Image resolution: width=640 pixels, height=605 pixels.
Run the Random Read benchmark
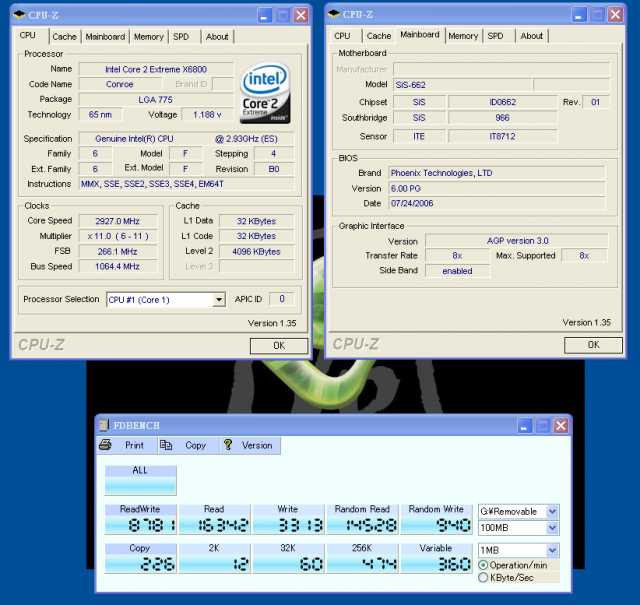coord(362,519)
